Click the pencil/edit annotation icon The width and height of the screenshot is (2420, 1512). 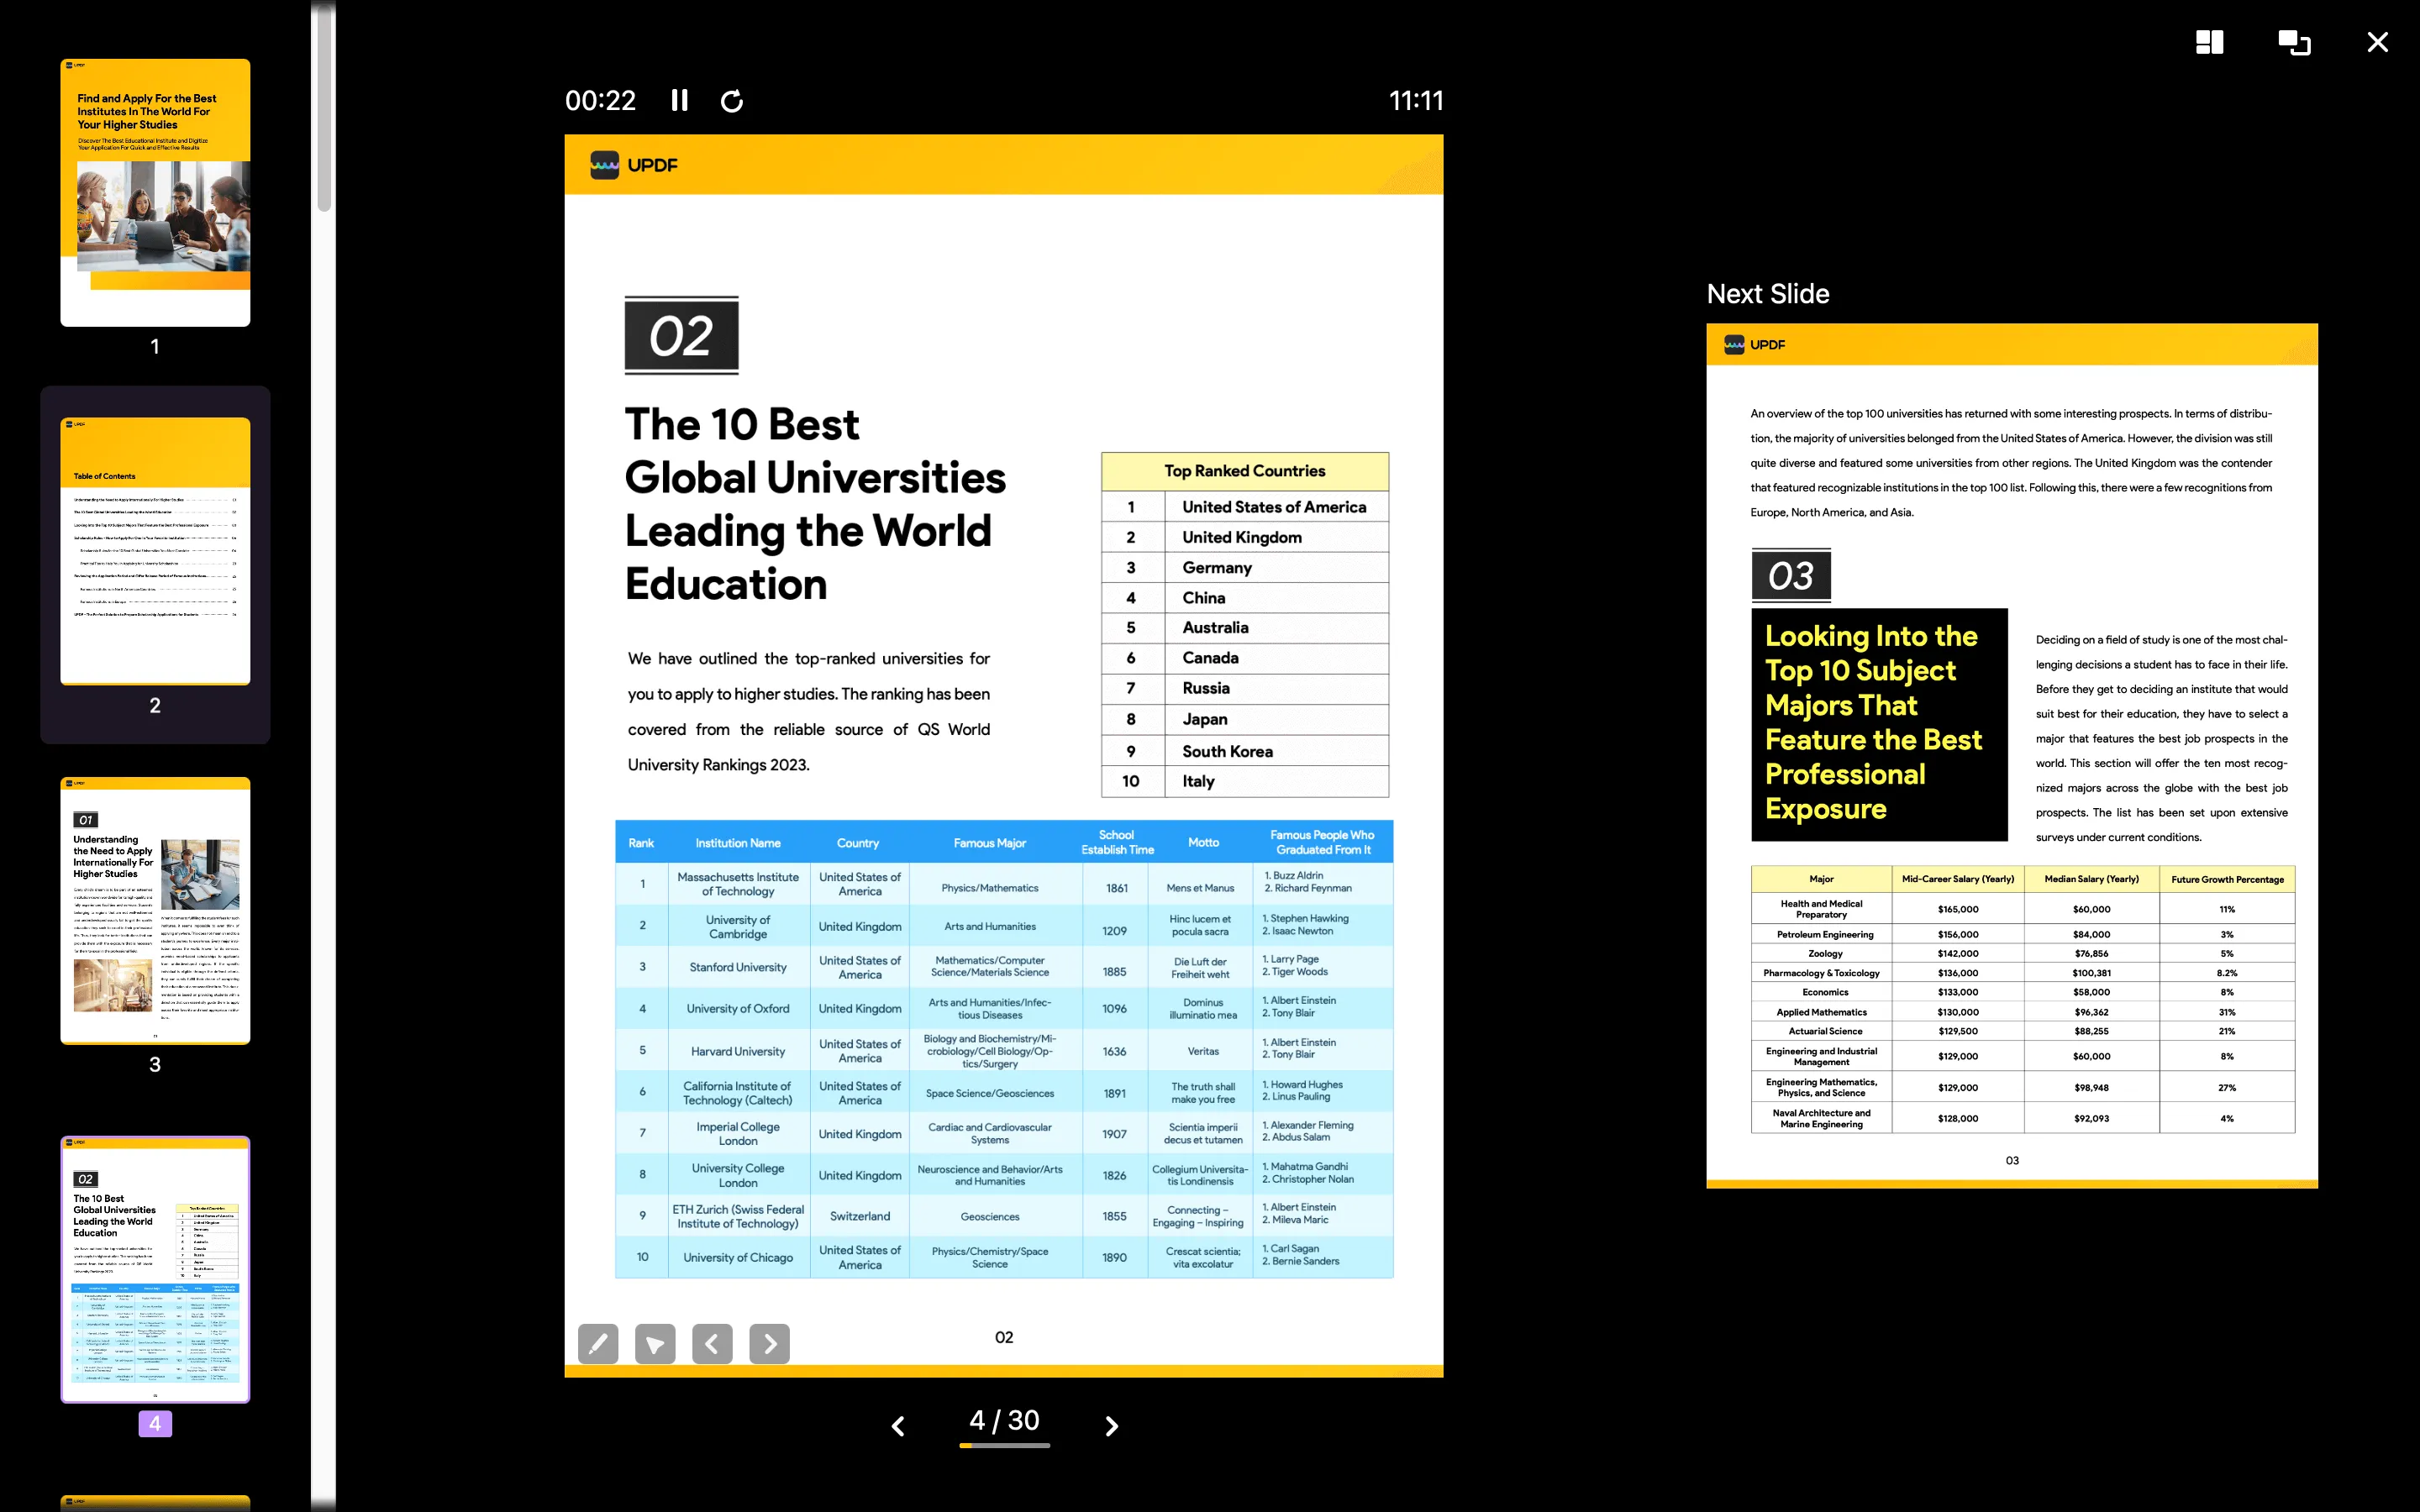pyautogui.click(x=597, y=1343)
